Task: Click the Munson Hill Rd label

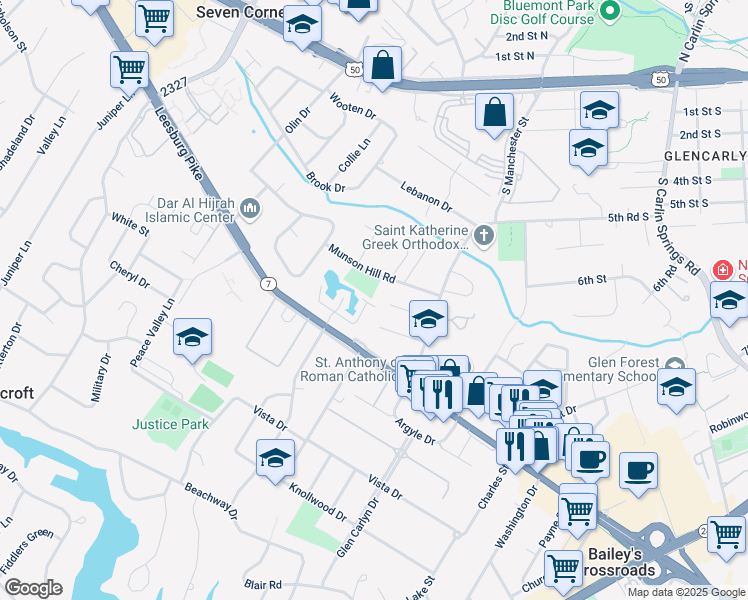Action: (x=362, y=263)
